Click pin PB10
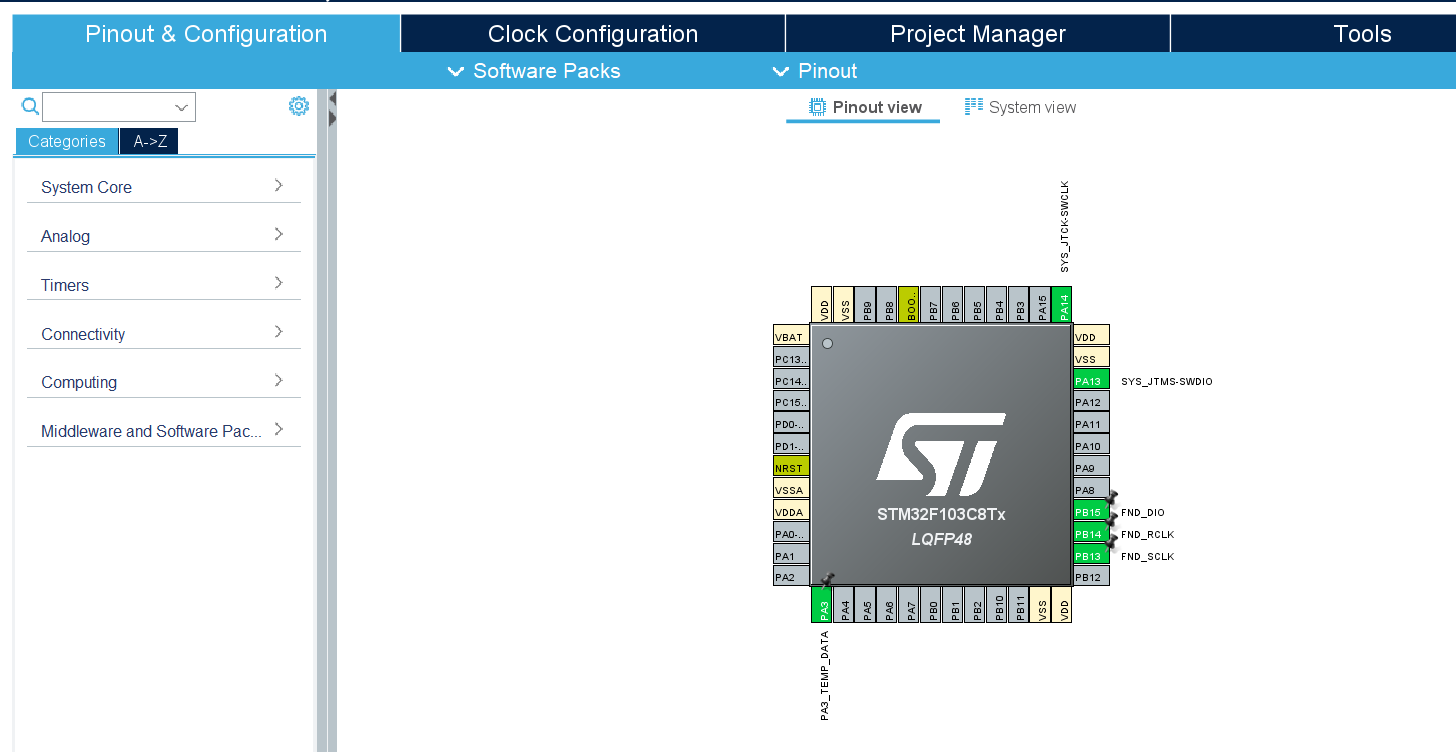 [x=998, y=605]
